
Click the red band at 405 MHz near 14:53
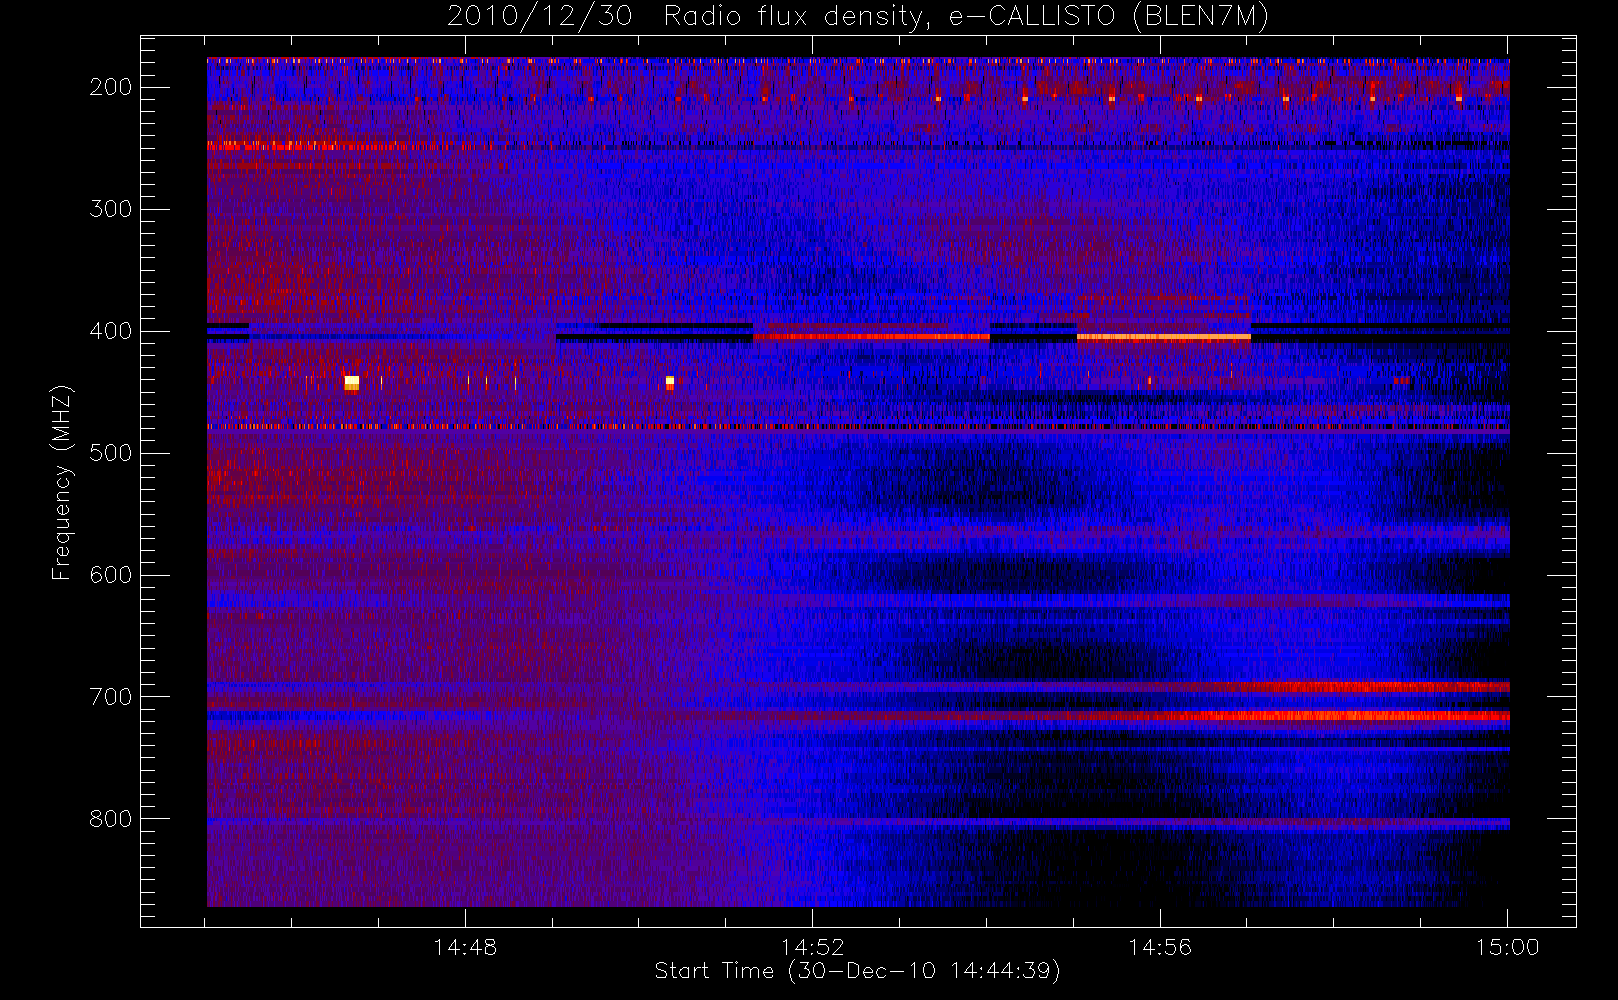coord(871,337)
